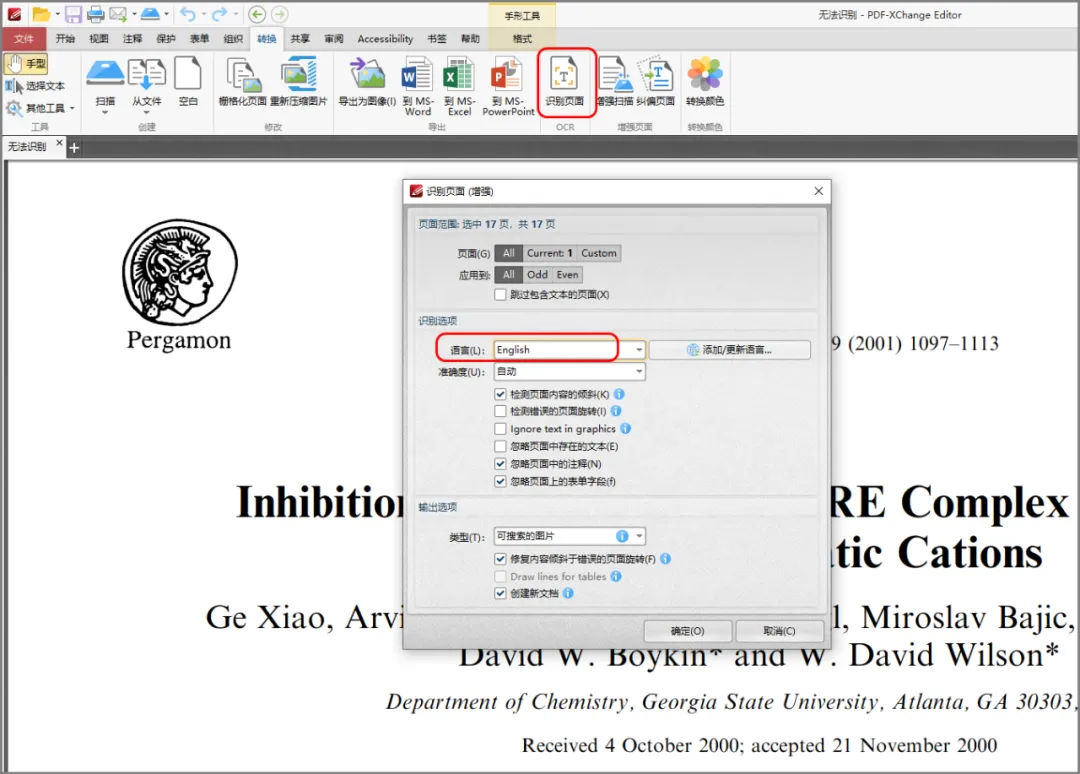1080x774 pixels.
Task: Create a PDF from a file (从文件)
Action: tap(147, 83)
